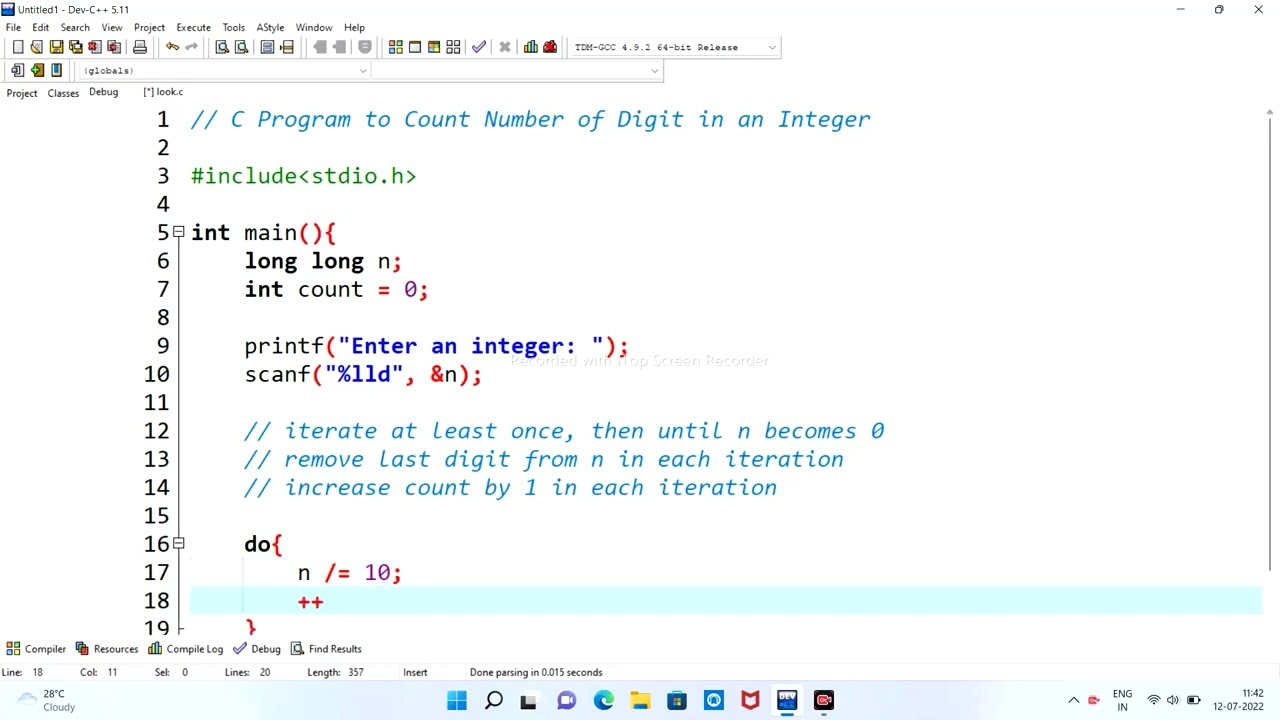Click the Close All toolbar icon
This screenshot has width=1280, height=720.
click(114, 47)
